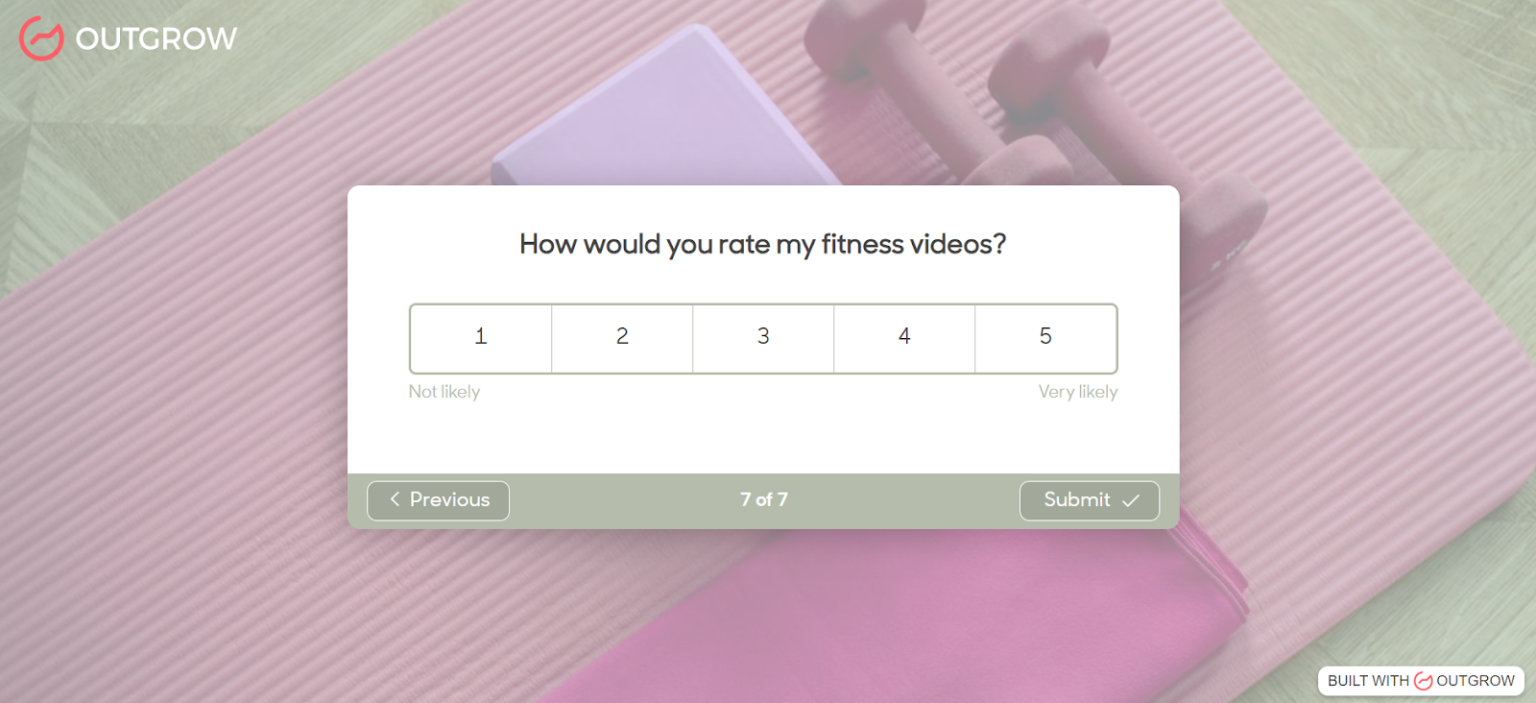The height and width of the screenshot is (703, 1536).
Task: Click the "7 of 7" progress indicator
Action: [763, 500]
